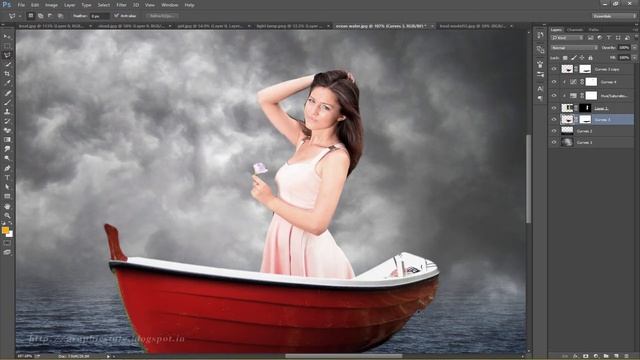
Task: Switch to the Channels tab
Action: point(575,30)
